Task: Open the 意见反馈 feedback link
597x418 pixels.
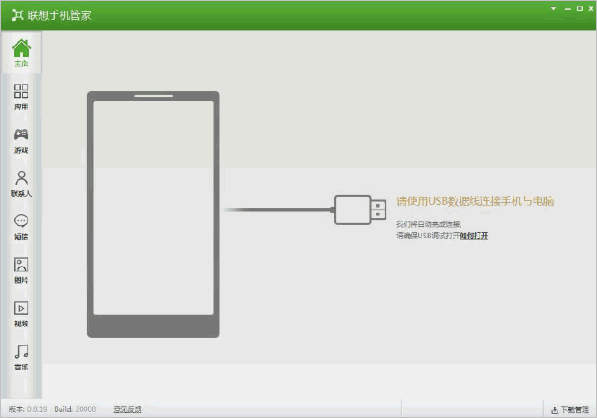Action: (127, 409)
